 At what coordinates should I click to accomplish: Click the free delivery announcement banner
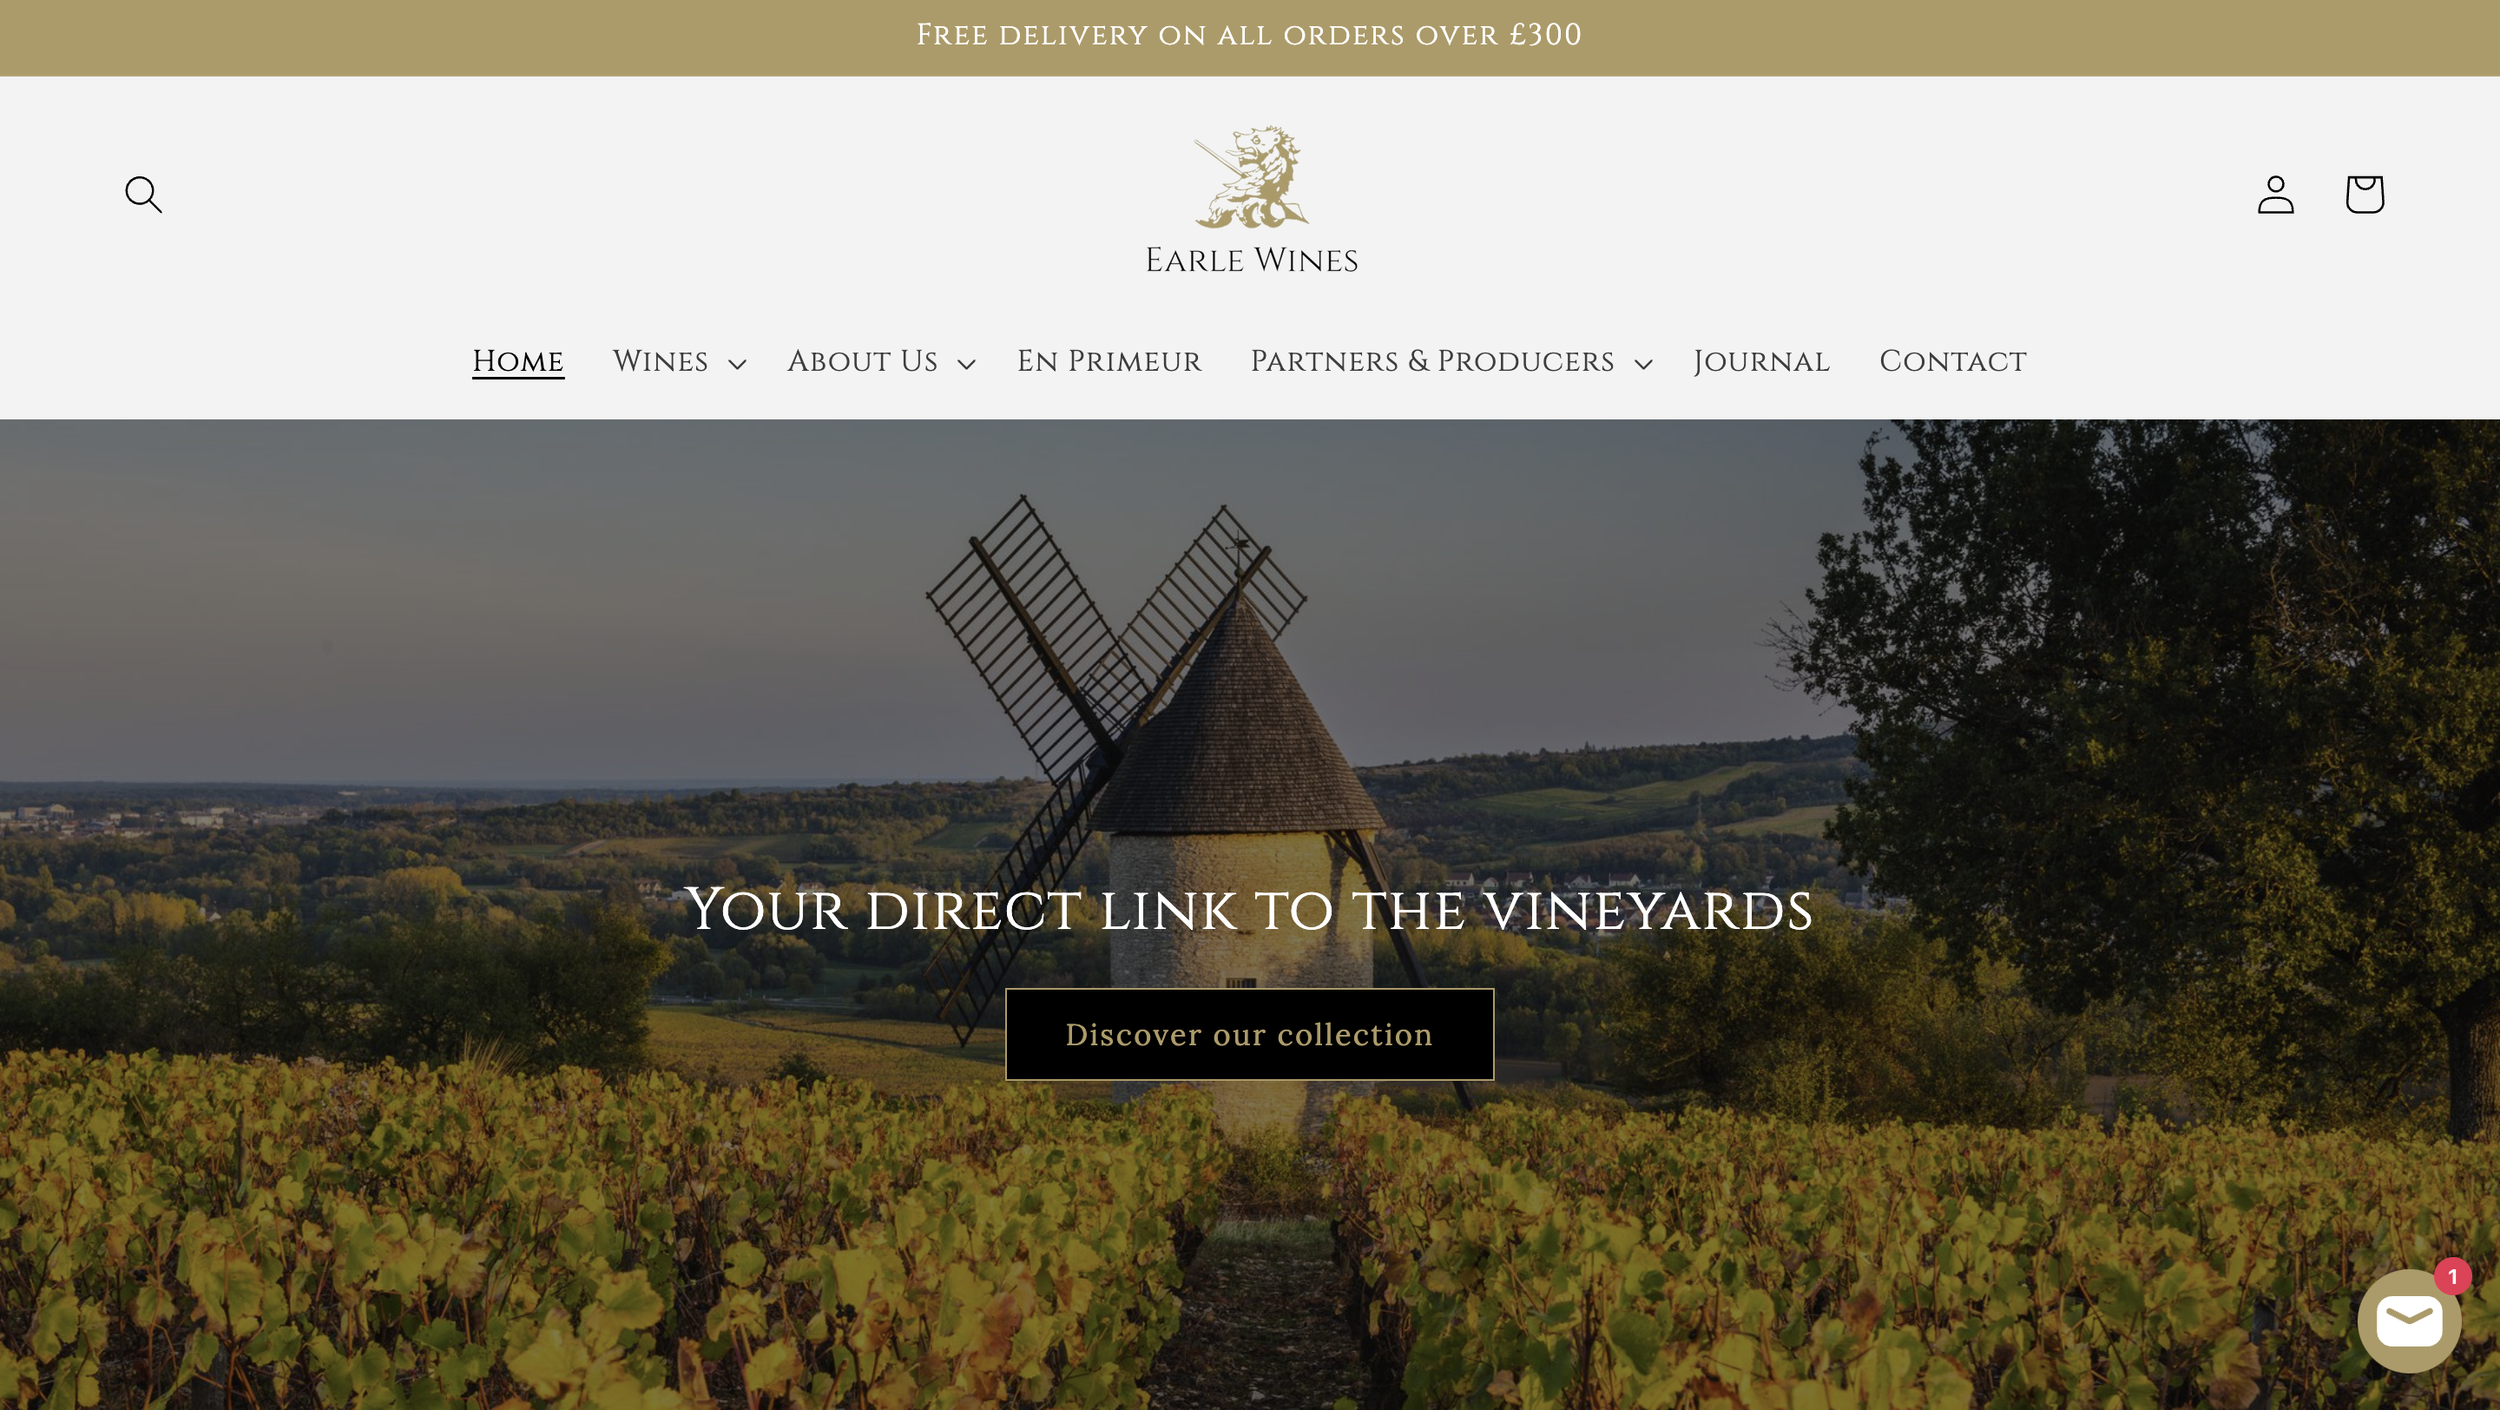pos(1250,37)
